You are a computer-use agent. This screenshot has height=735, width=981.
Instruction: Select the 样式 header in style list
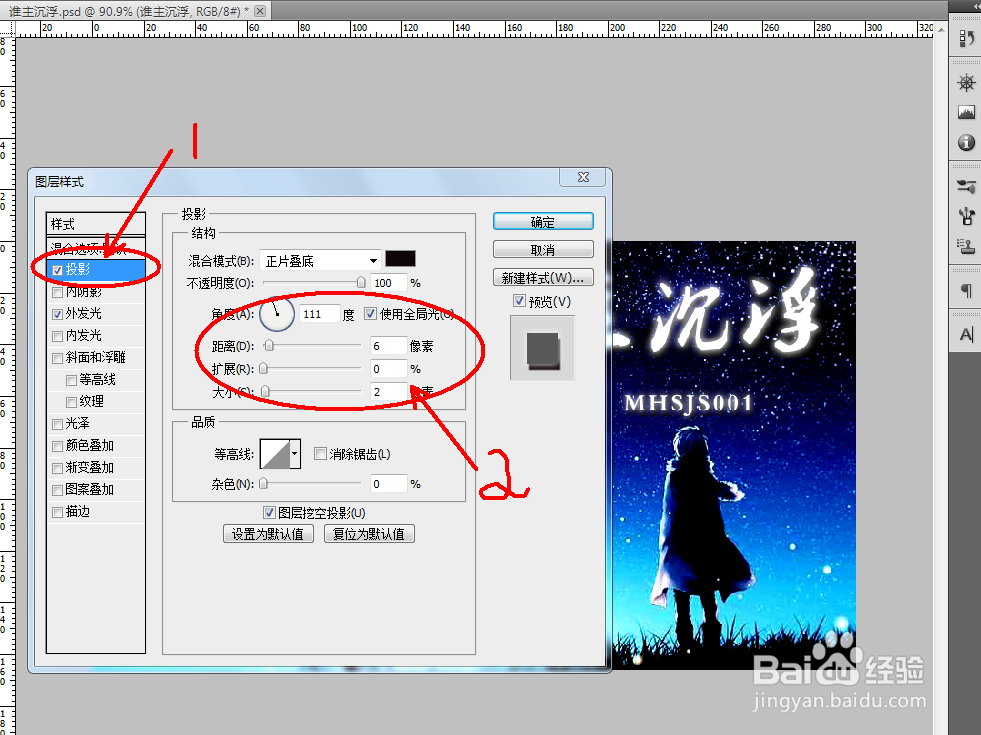[x=96, y=224]
